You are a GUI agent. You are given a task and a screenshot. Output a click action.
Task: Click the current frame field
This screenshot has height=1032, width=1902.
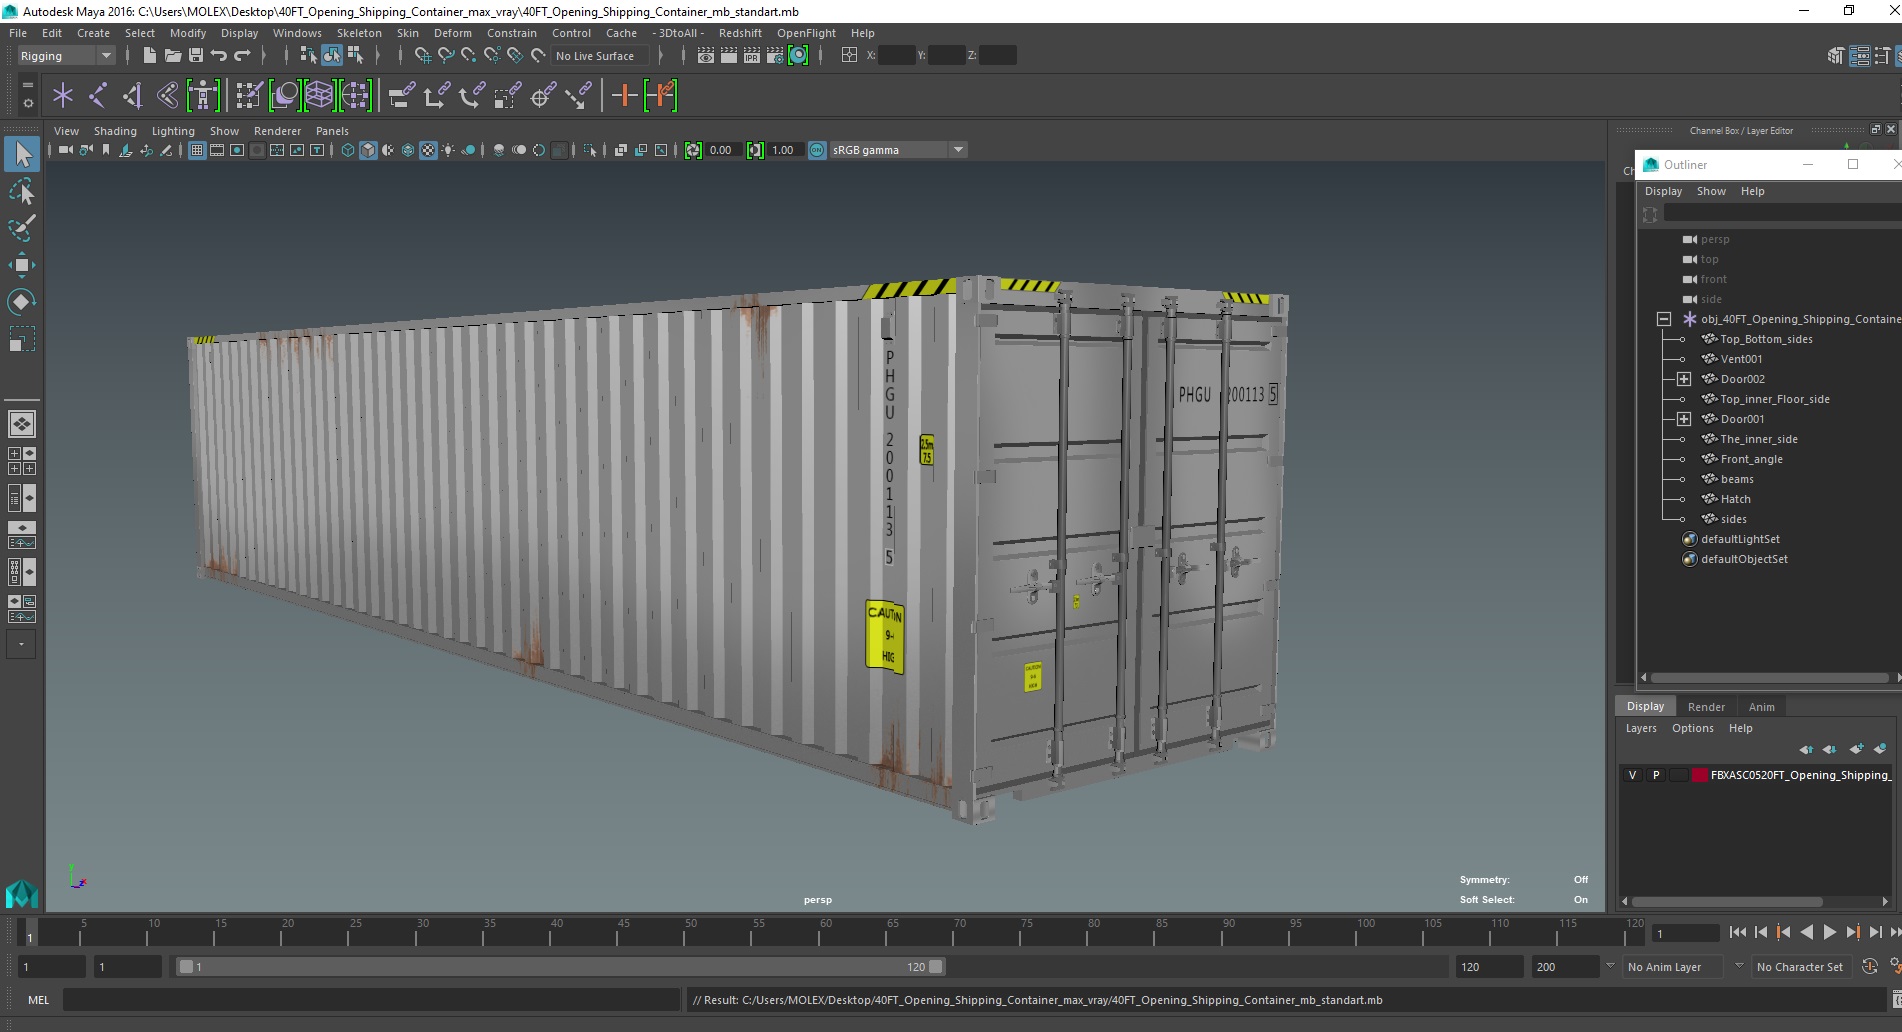click(1686, 933)
